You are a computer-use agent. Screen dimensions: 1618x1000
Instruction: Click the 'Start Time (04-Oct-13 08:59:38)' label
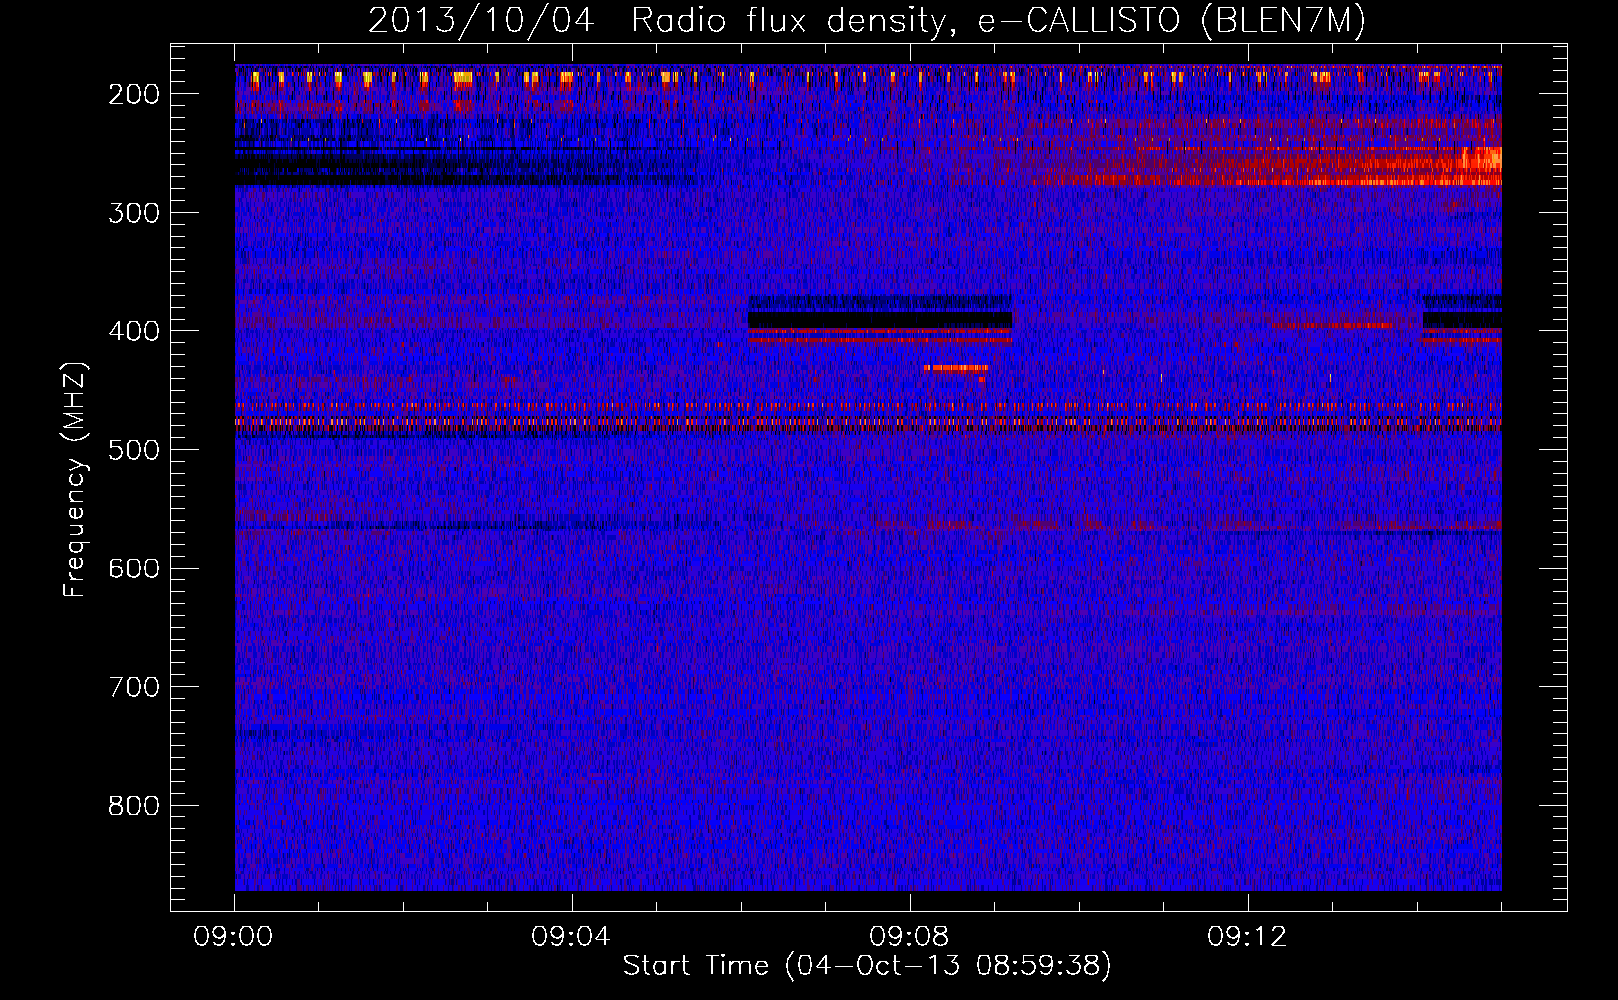(x=867, y=966)
